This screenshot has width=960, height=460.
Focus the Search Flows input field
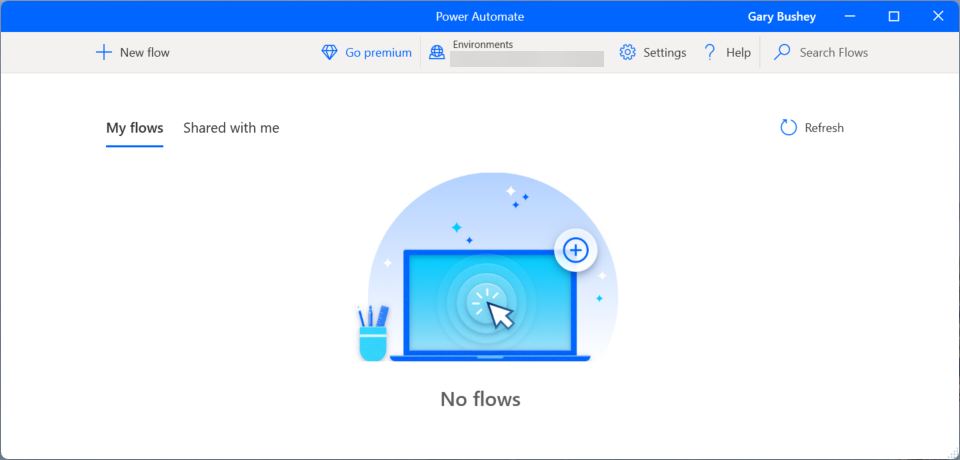pos(834,53)
